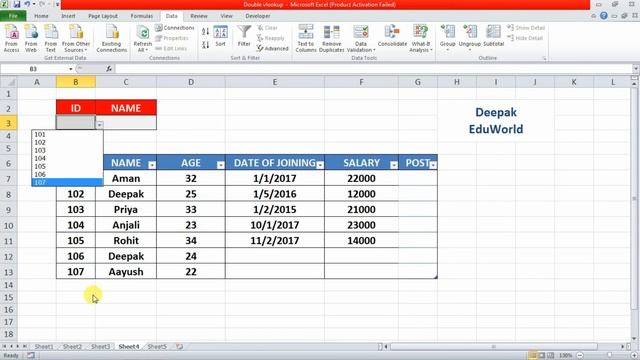Image resolution: width=640 pixels, height=360 pixels.
Task: Click Hide Detail in Outline group
Action: click(525, 38)
